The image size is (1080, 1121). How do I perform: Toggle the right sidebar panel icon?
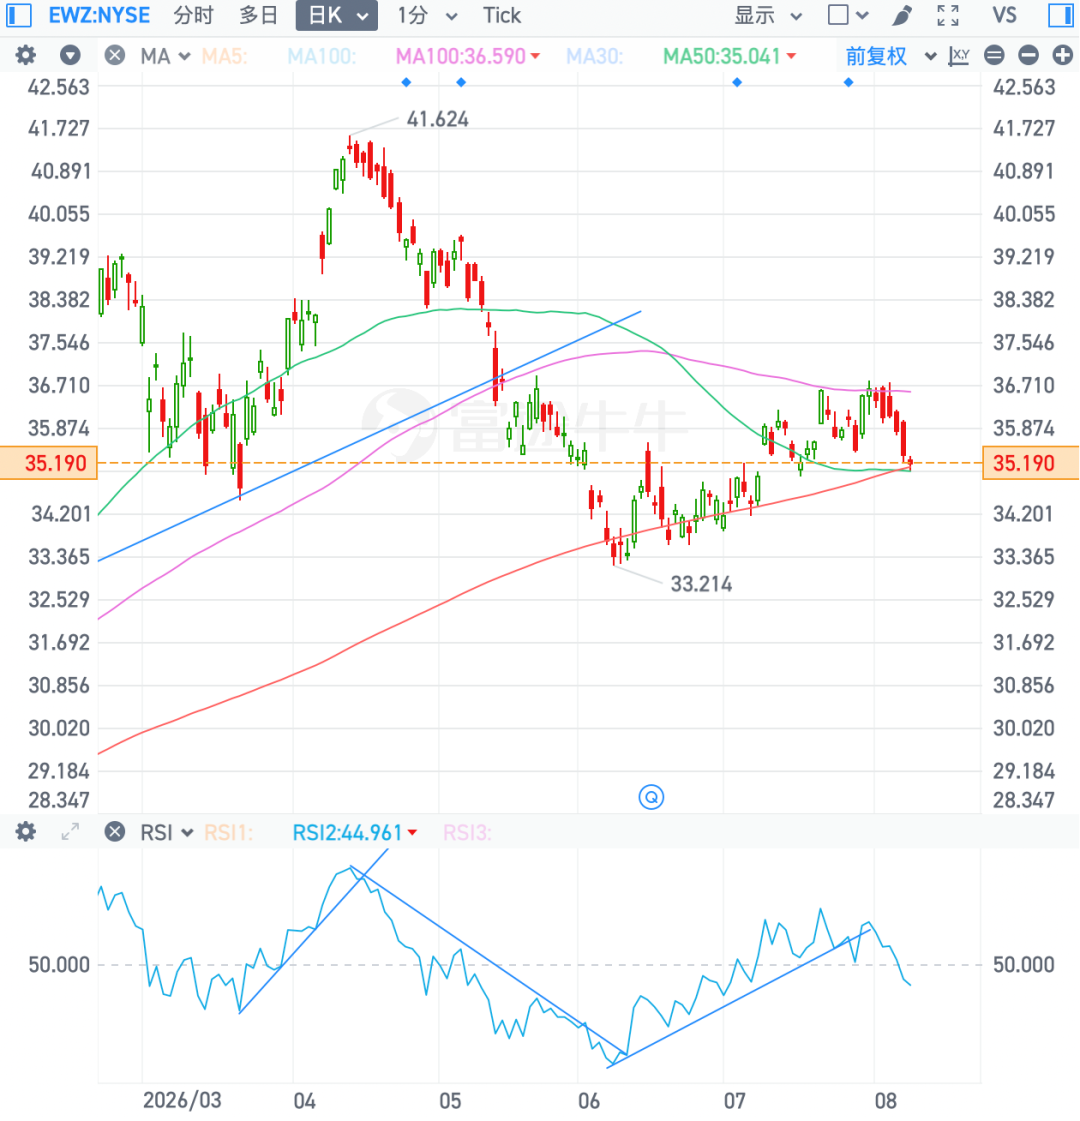click(1061, 15)
